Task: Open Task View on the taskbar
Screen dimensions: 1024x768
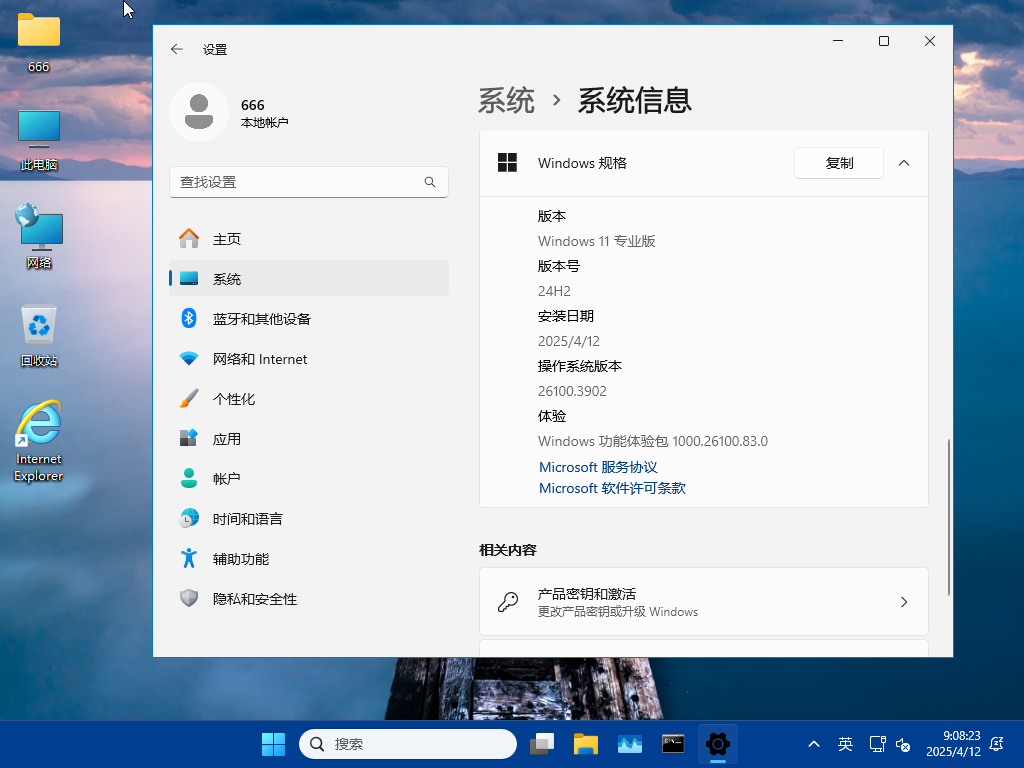Action: point(542,744)
